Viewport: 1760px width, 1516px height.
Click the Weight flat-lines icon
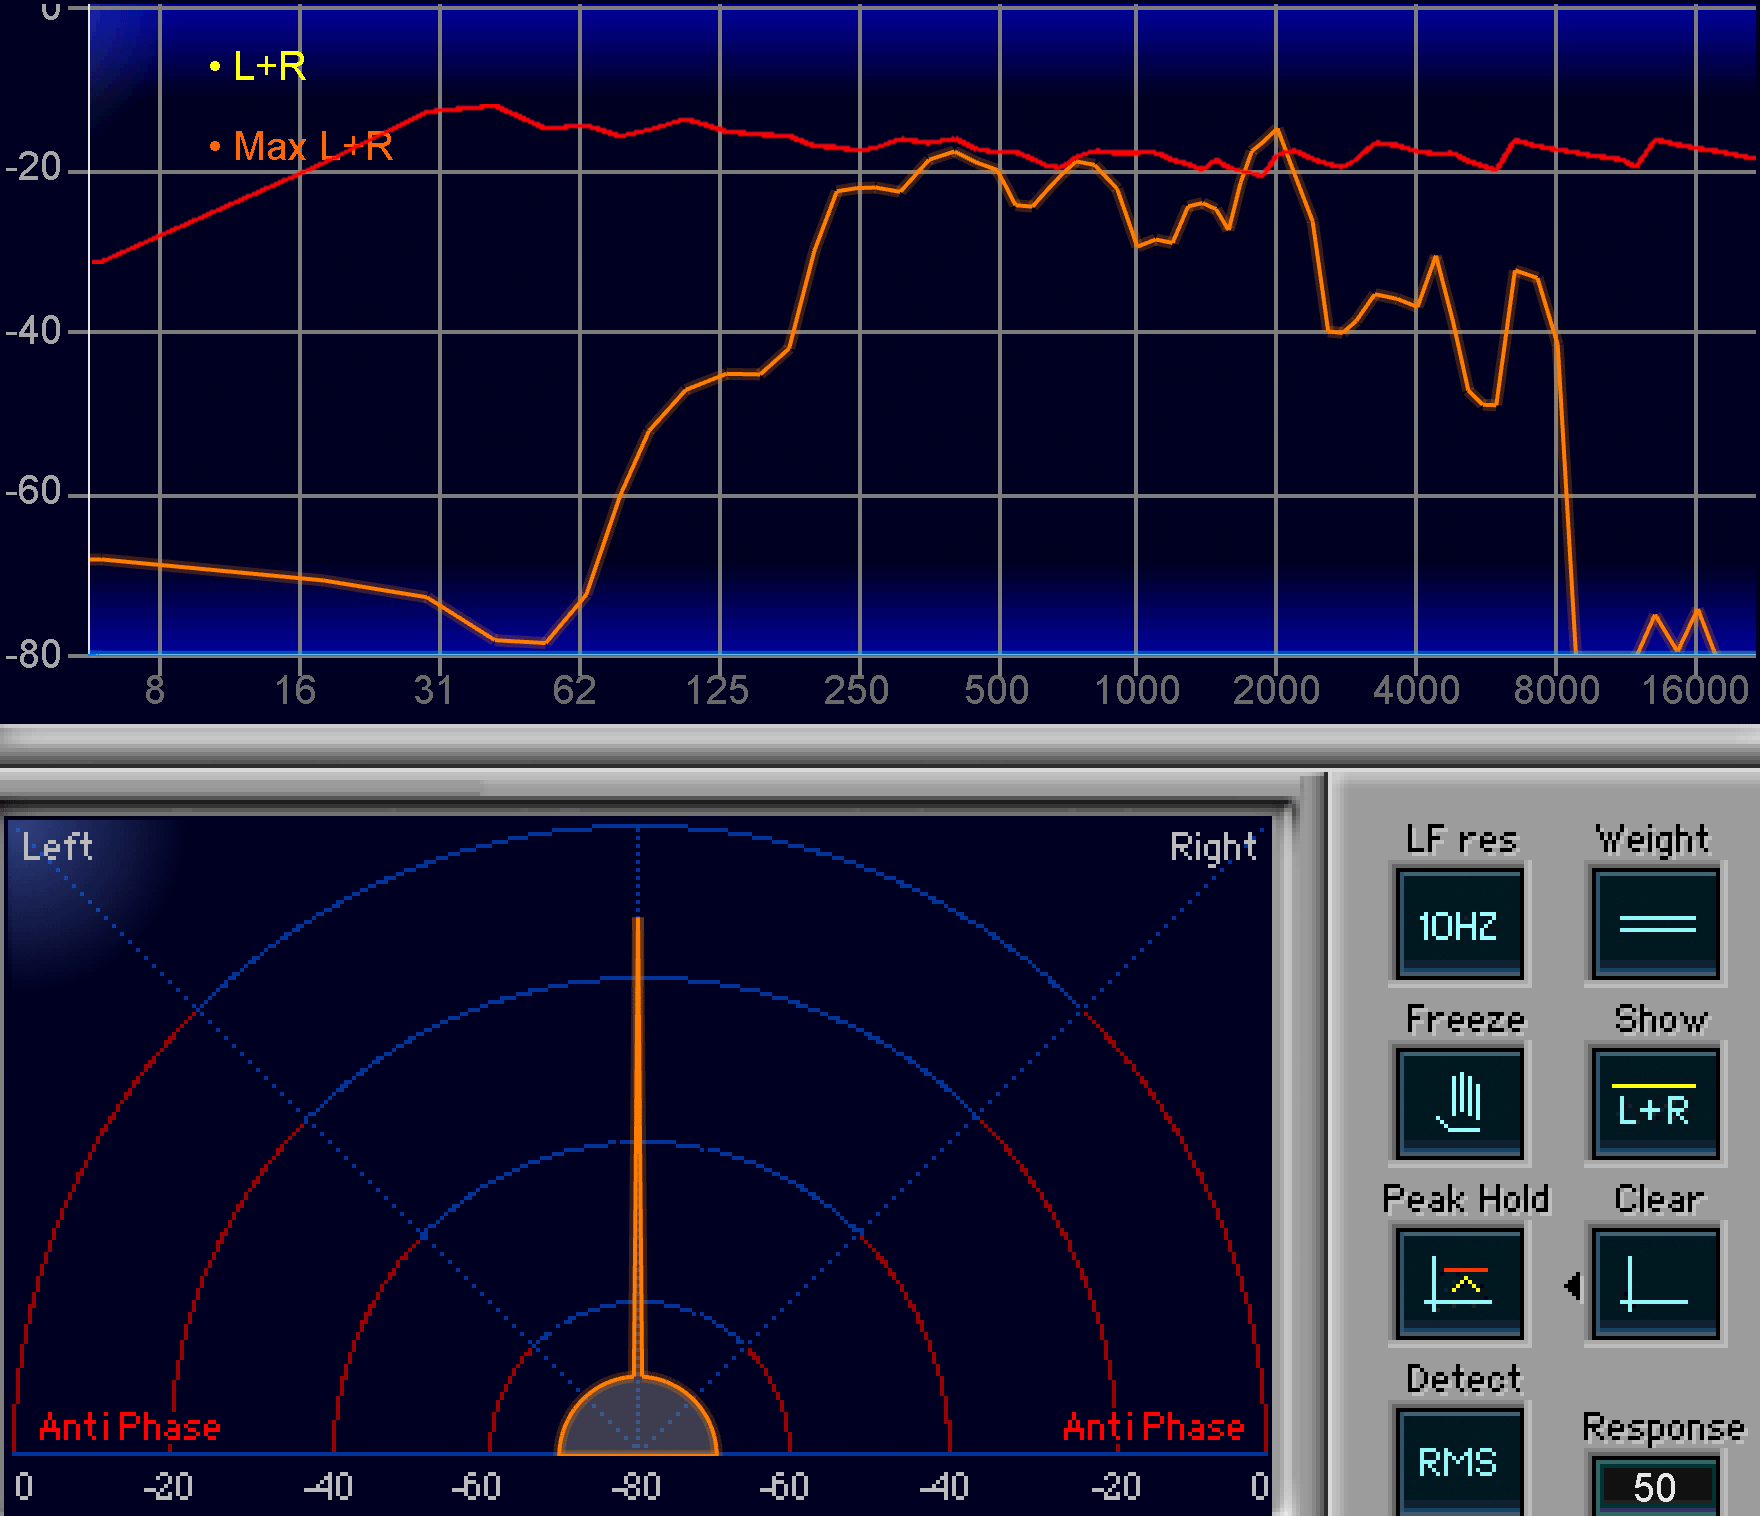(x=1656, y=924)
